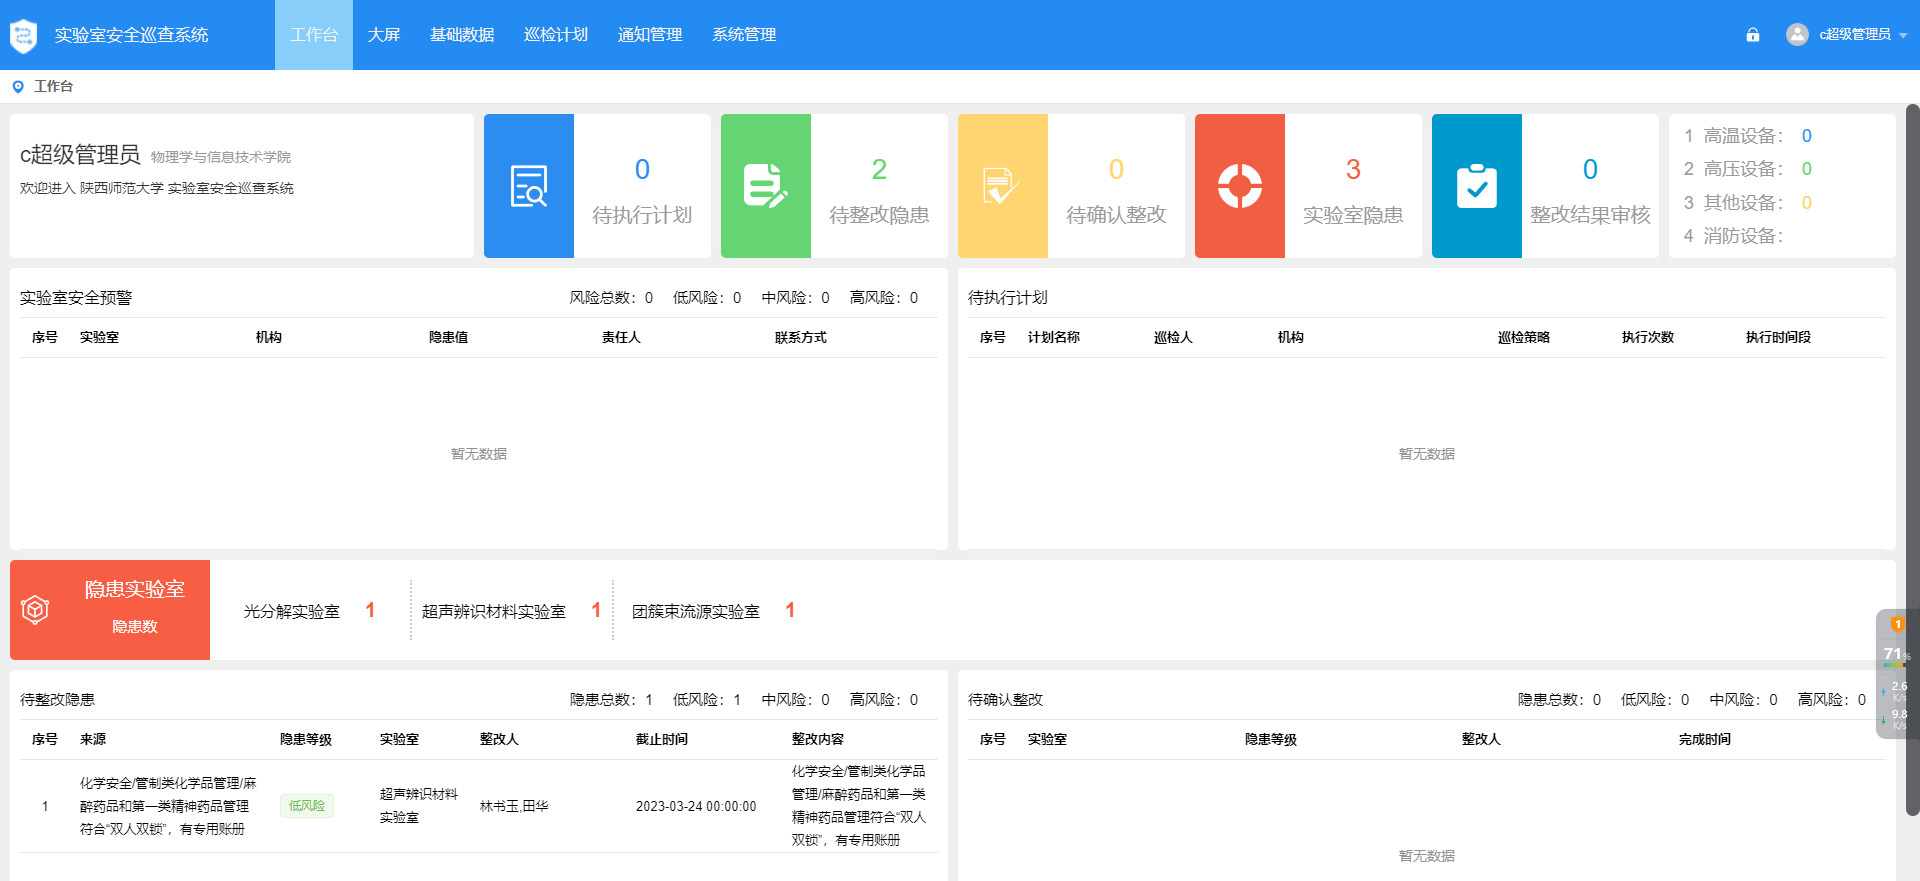Click the 隐患值 header in 实验室安全预警 table
Image resolution: width=1920 pixels, height=881 pixels.
[448, 338]
